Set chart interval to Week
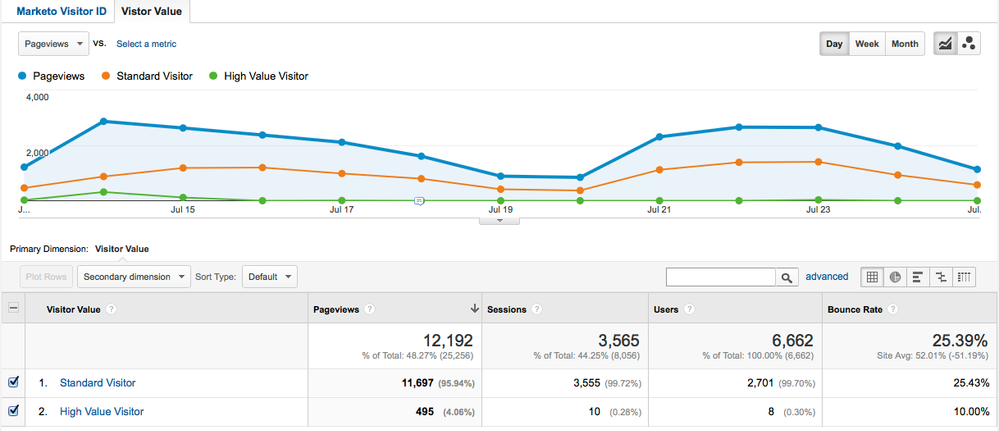 coord(866,44)
